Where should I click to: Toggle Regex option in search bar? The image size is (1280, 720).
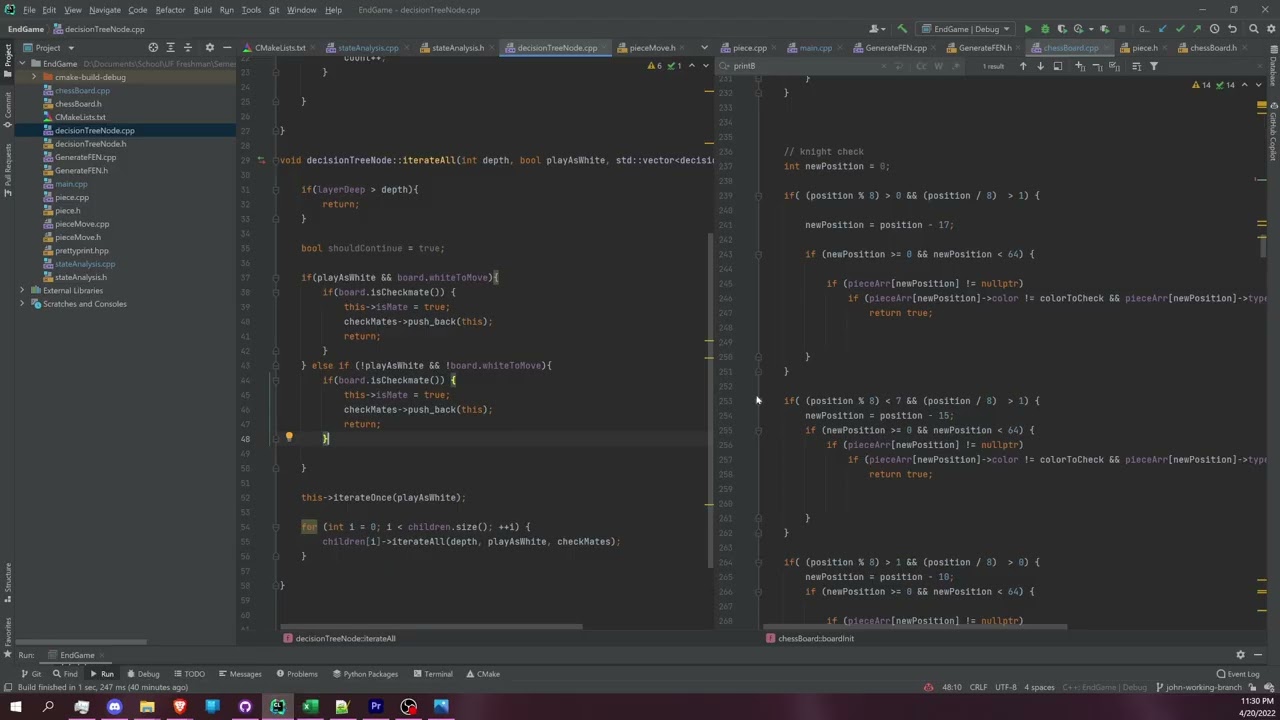point(956,66)
